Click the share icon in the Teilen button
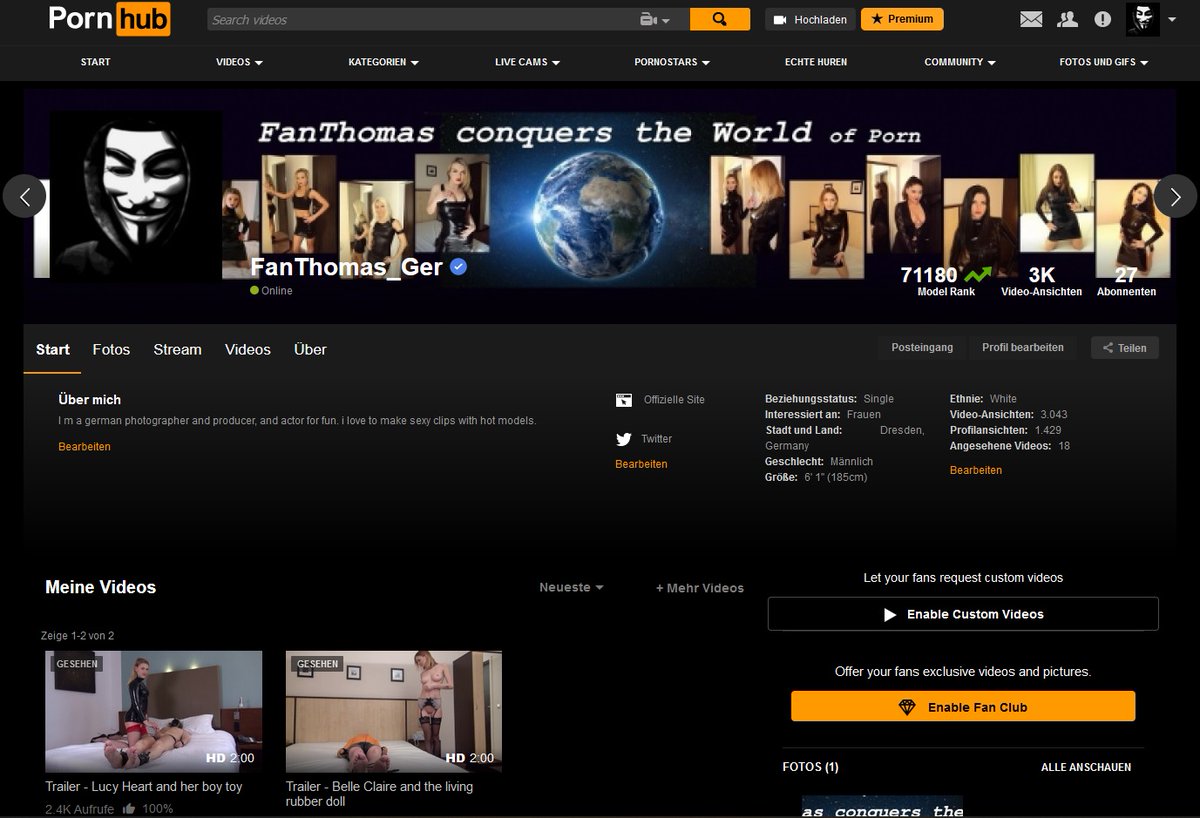The height and width of the screenshot is (818, 1200). pos(1108,348)
